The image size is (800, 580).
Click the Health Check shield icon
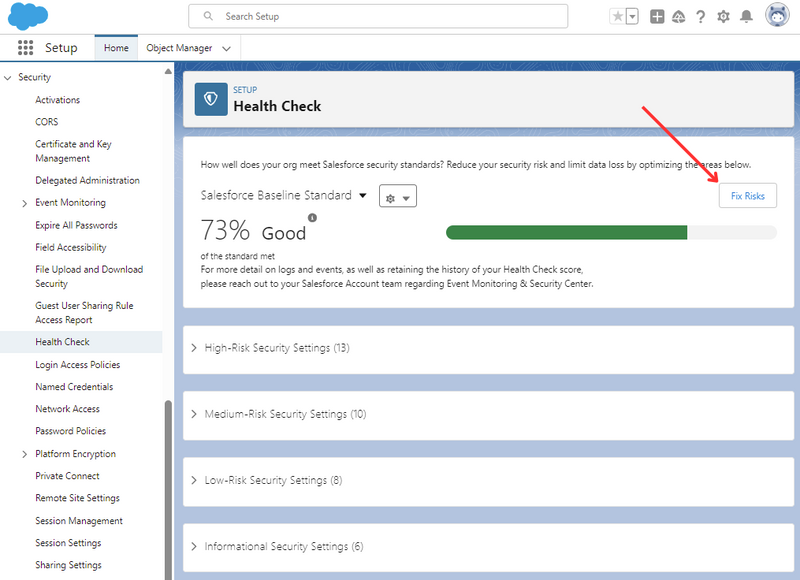coord(211,99)
